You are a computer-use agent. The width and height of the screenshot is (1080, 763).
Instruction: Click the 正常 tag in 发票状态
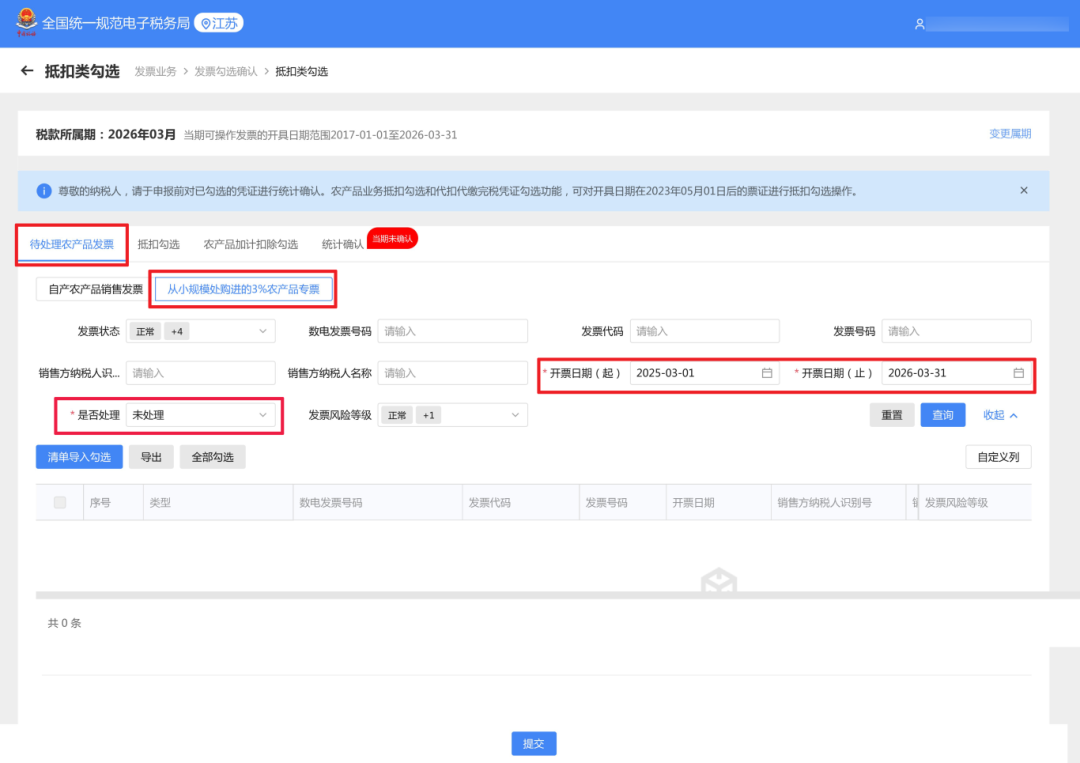(x=145, y=331)
